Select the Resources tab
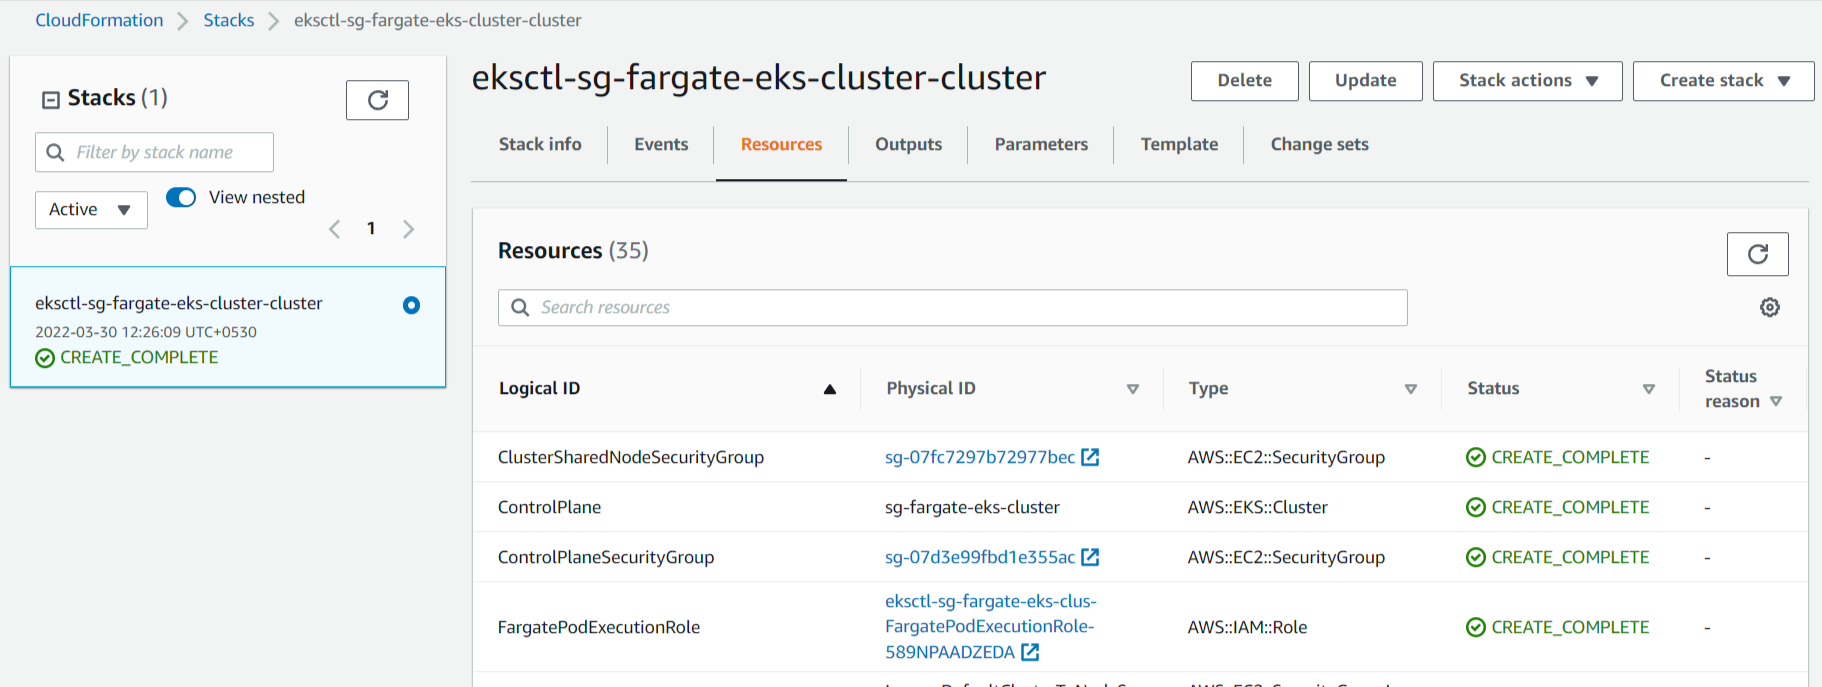 (781, 144)
